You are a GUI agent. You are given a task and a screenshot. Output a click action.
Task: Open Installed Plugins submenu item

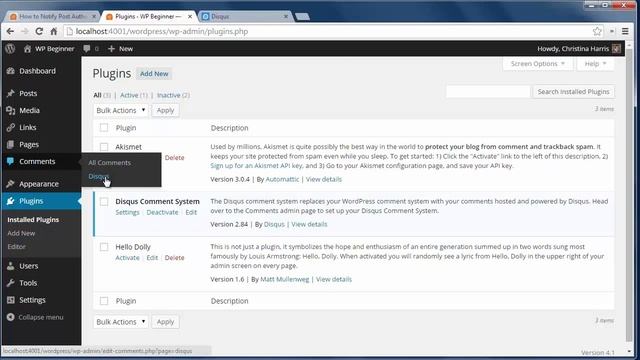point(33,220)
